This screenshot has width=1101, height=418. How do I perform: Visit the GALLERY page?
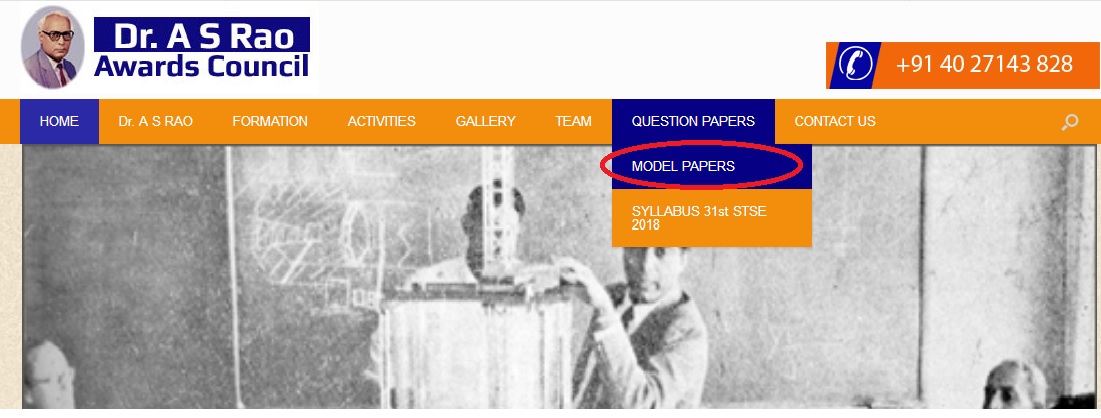[485, 122]
